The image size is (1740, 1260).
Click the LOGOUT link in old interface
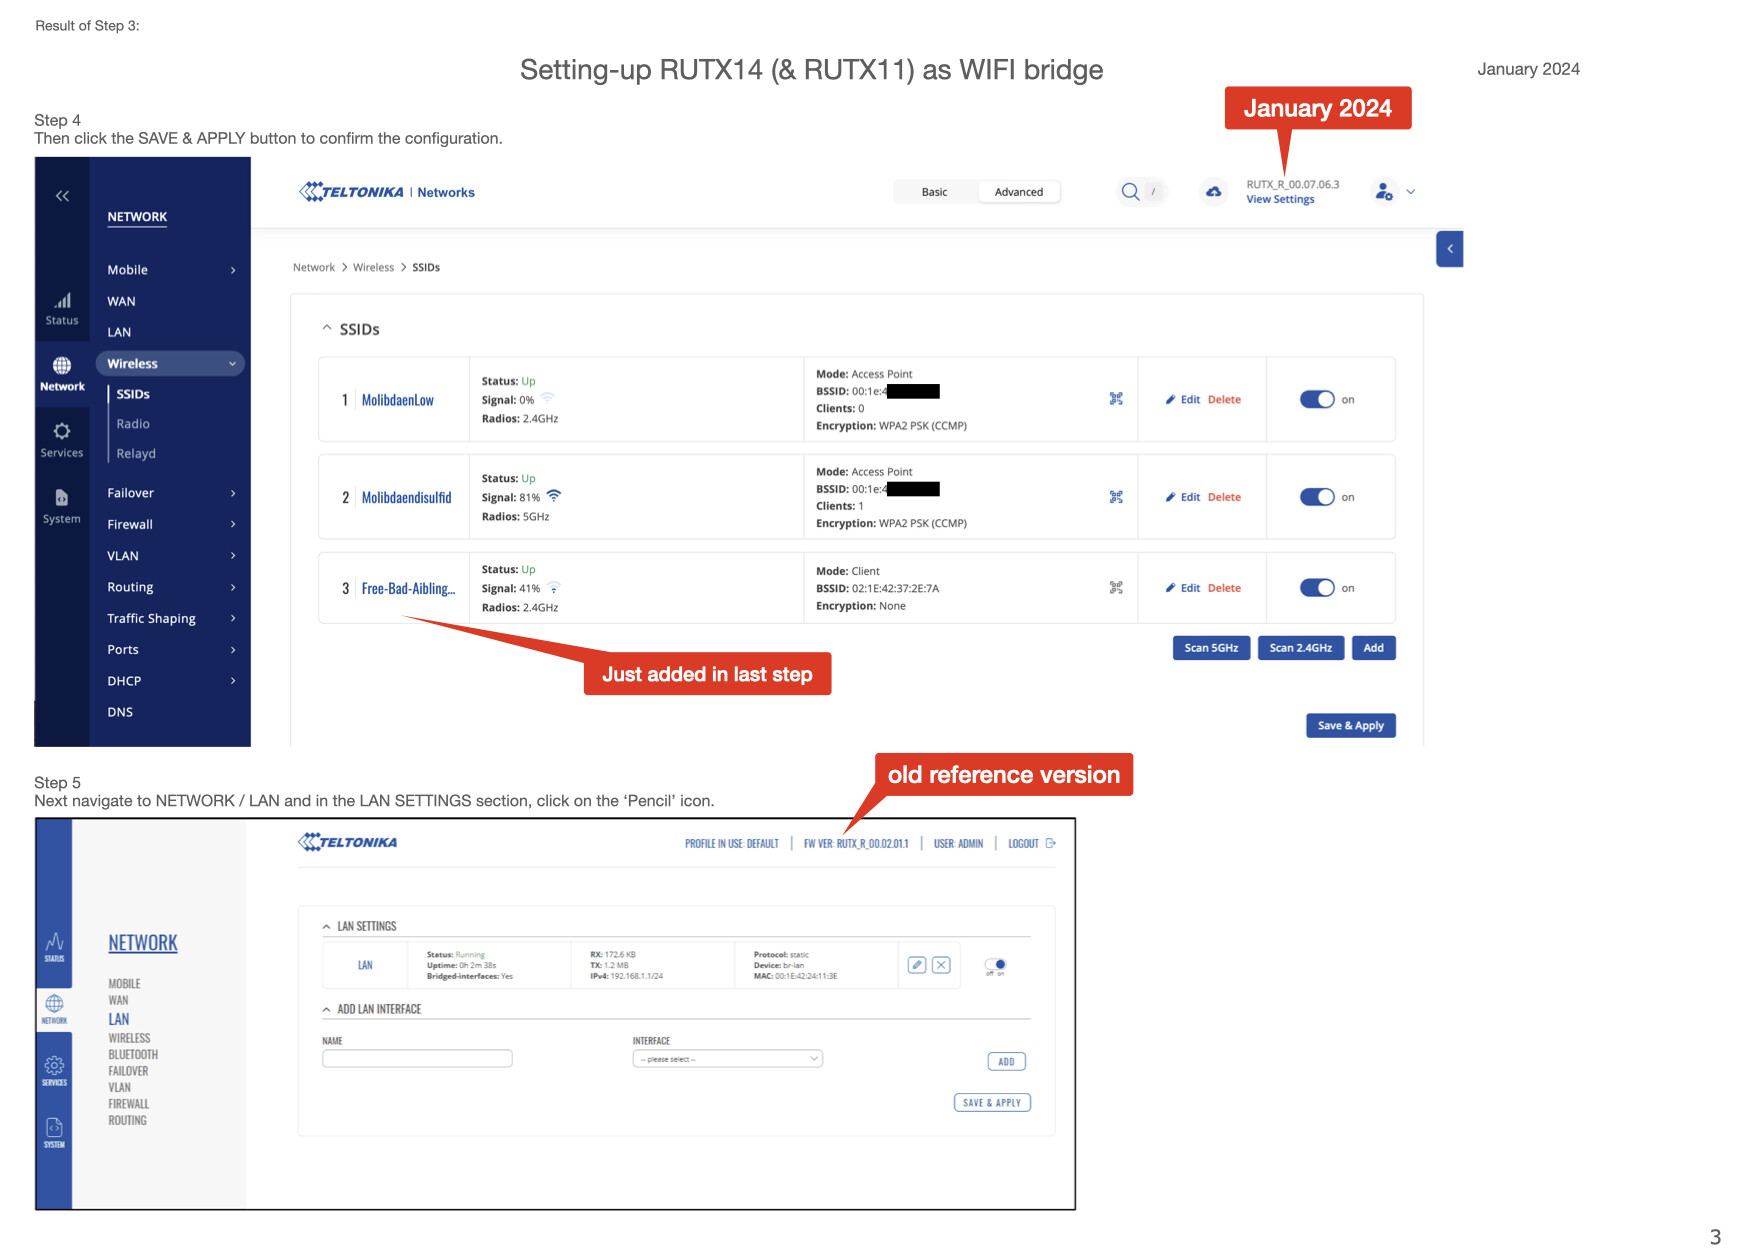click(x=1031, y=844)
